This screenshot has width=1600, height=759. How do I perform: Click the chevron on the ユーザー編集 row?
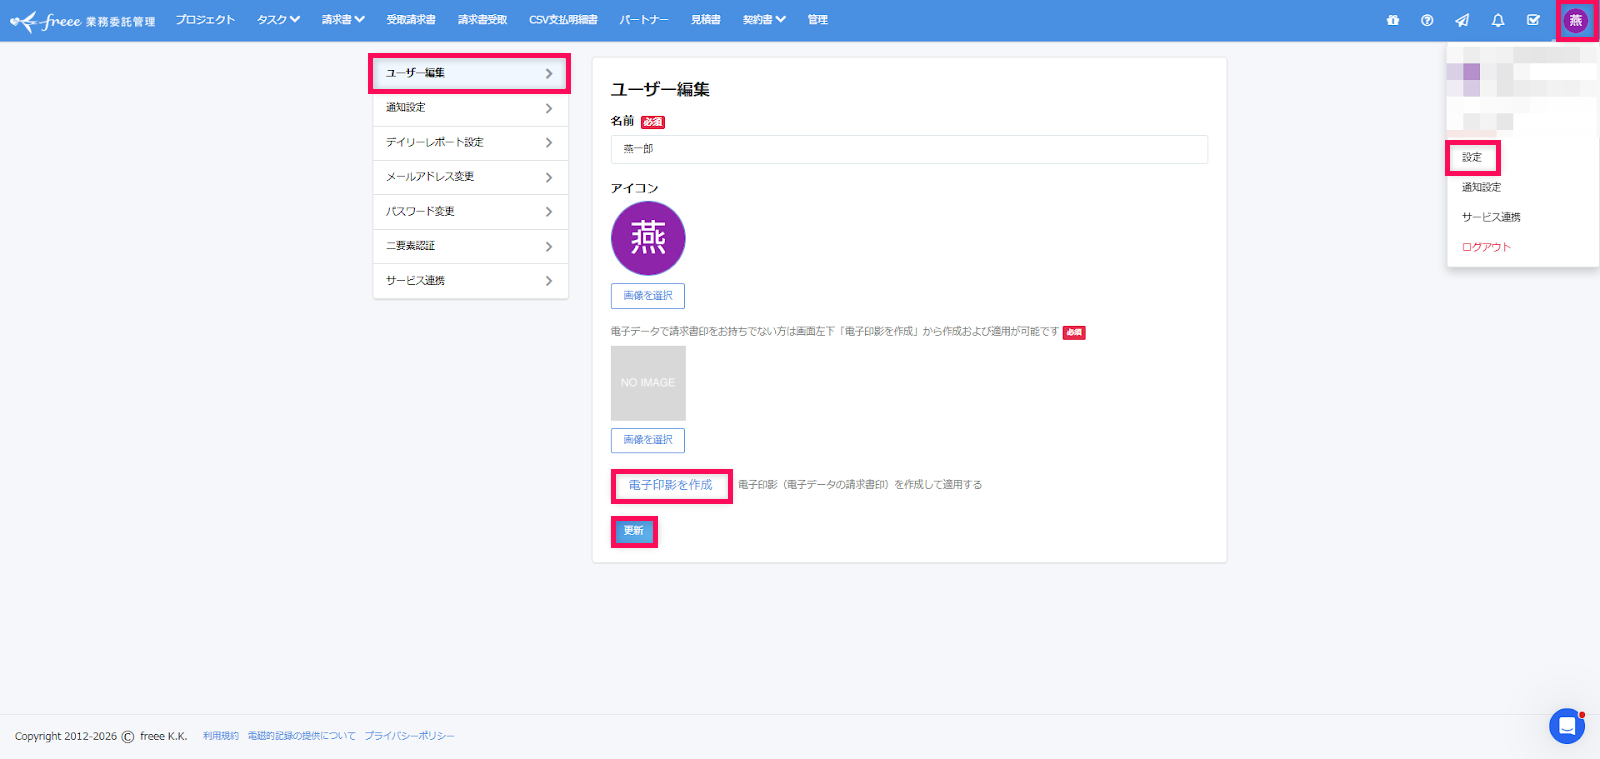click(549, 74)
